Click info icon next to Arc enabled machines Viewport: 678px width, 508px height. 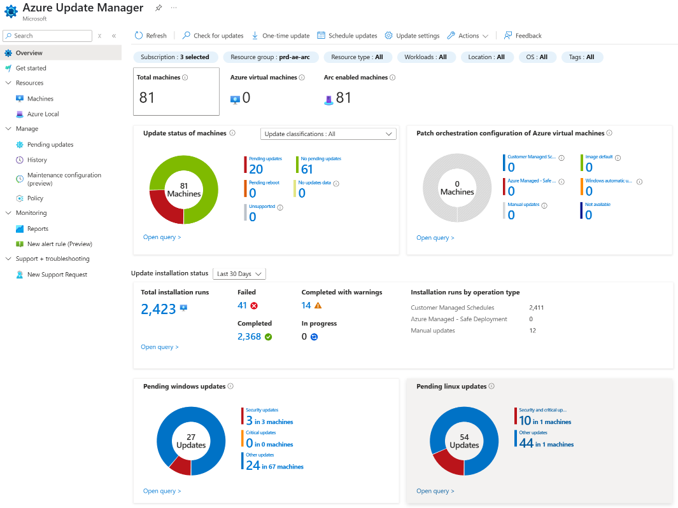coord(393,77)
